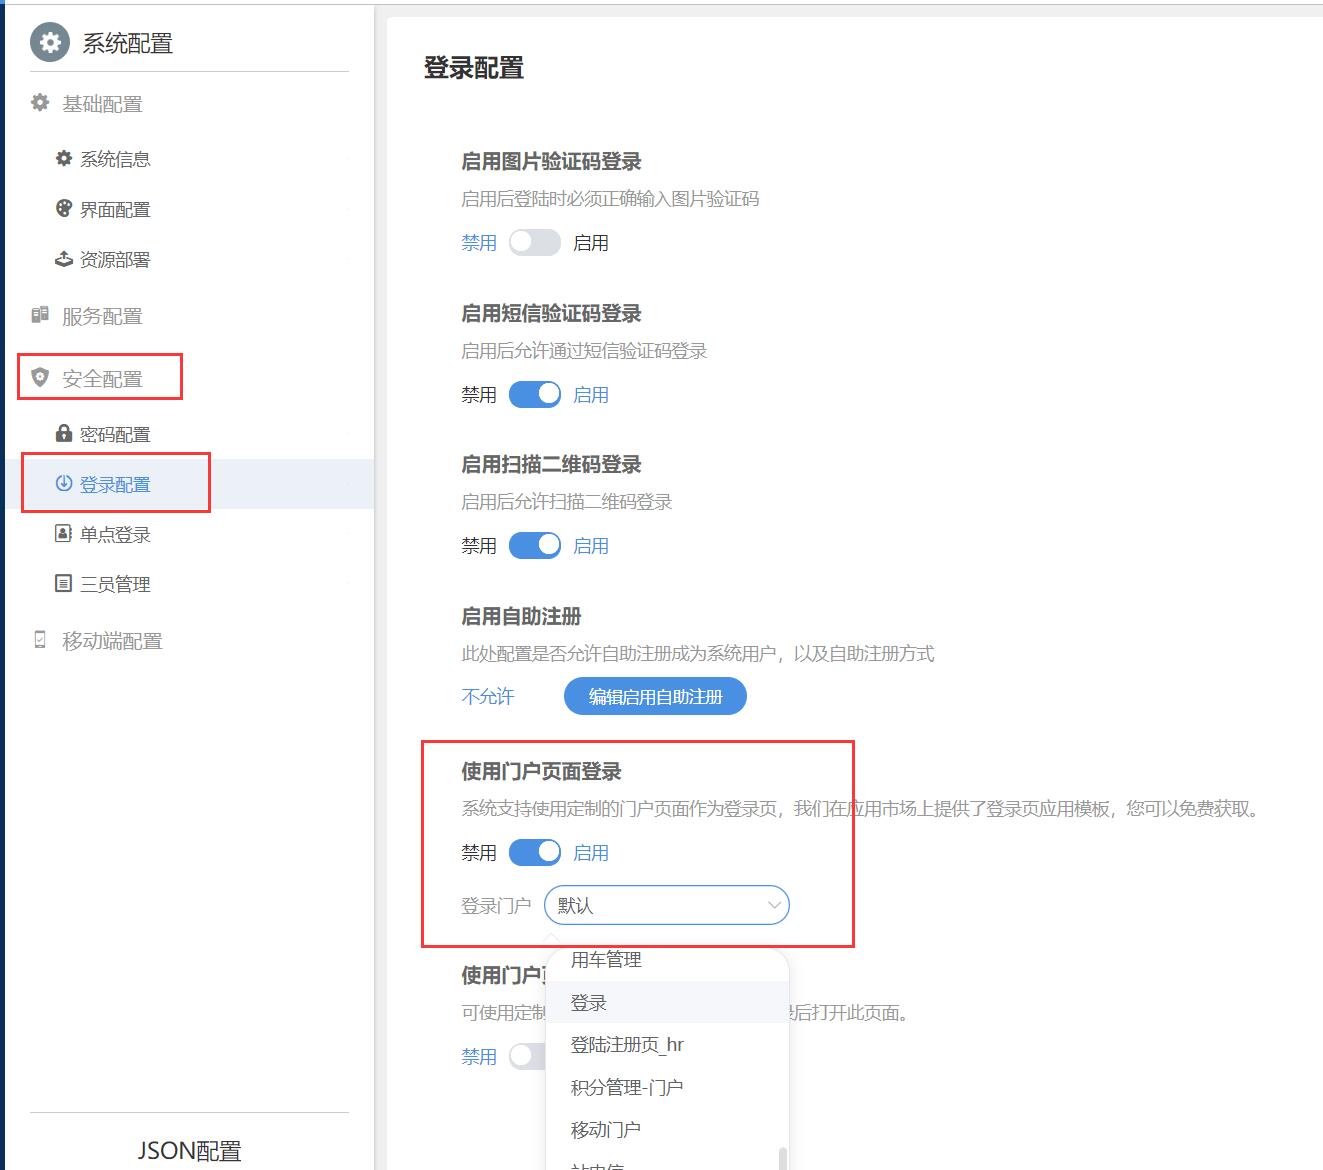This screenshot has width=1323, height=1170.
Task: Click the shield icon beside 安全配置
Action: (40, 377)
